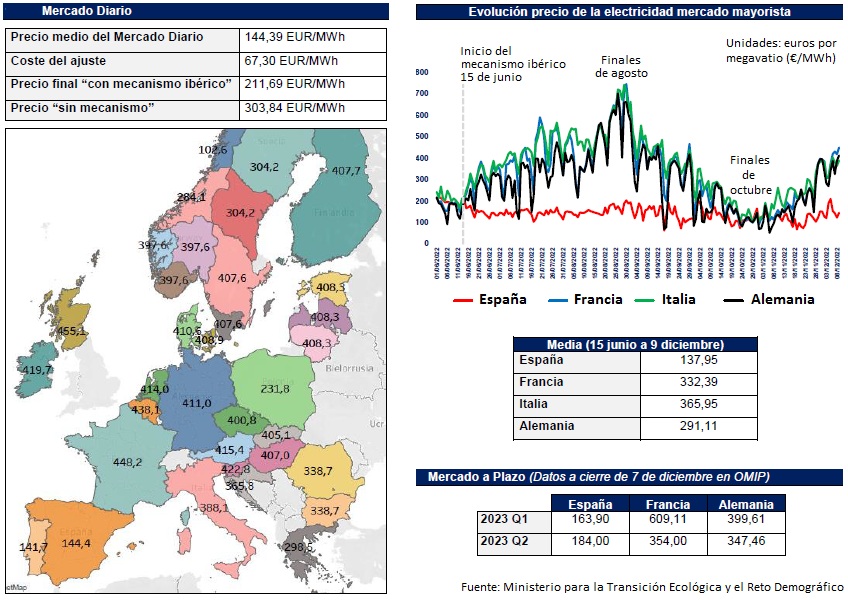Screen dimensions: 848x600
Task: Click Germany on the map labeled 411,0
Action: tap(196, 402)
